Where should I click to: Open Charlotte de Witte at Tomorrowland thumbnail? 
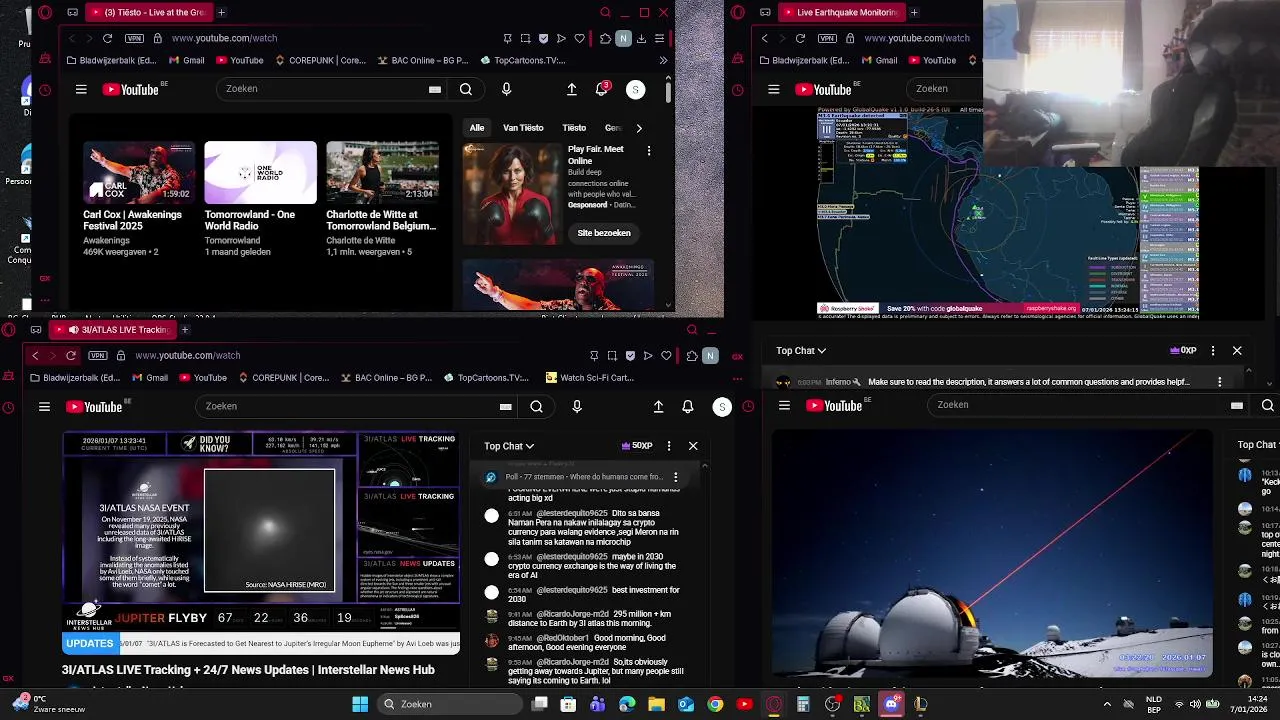382,172
